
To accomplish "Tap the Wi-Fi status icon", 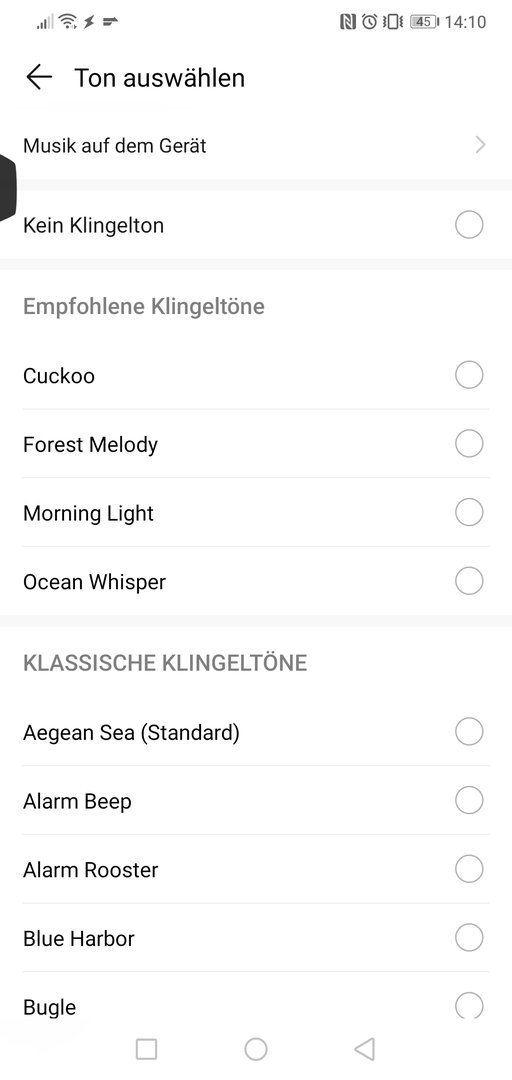I will coord(68,22).
